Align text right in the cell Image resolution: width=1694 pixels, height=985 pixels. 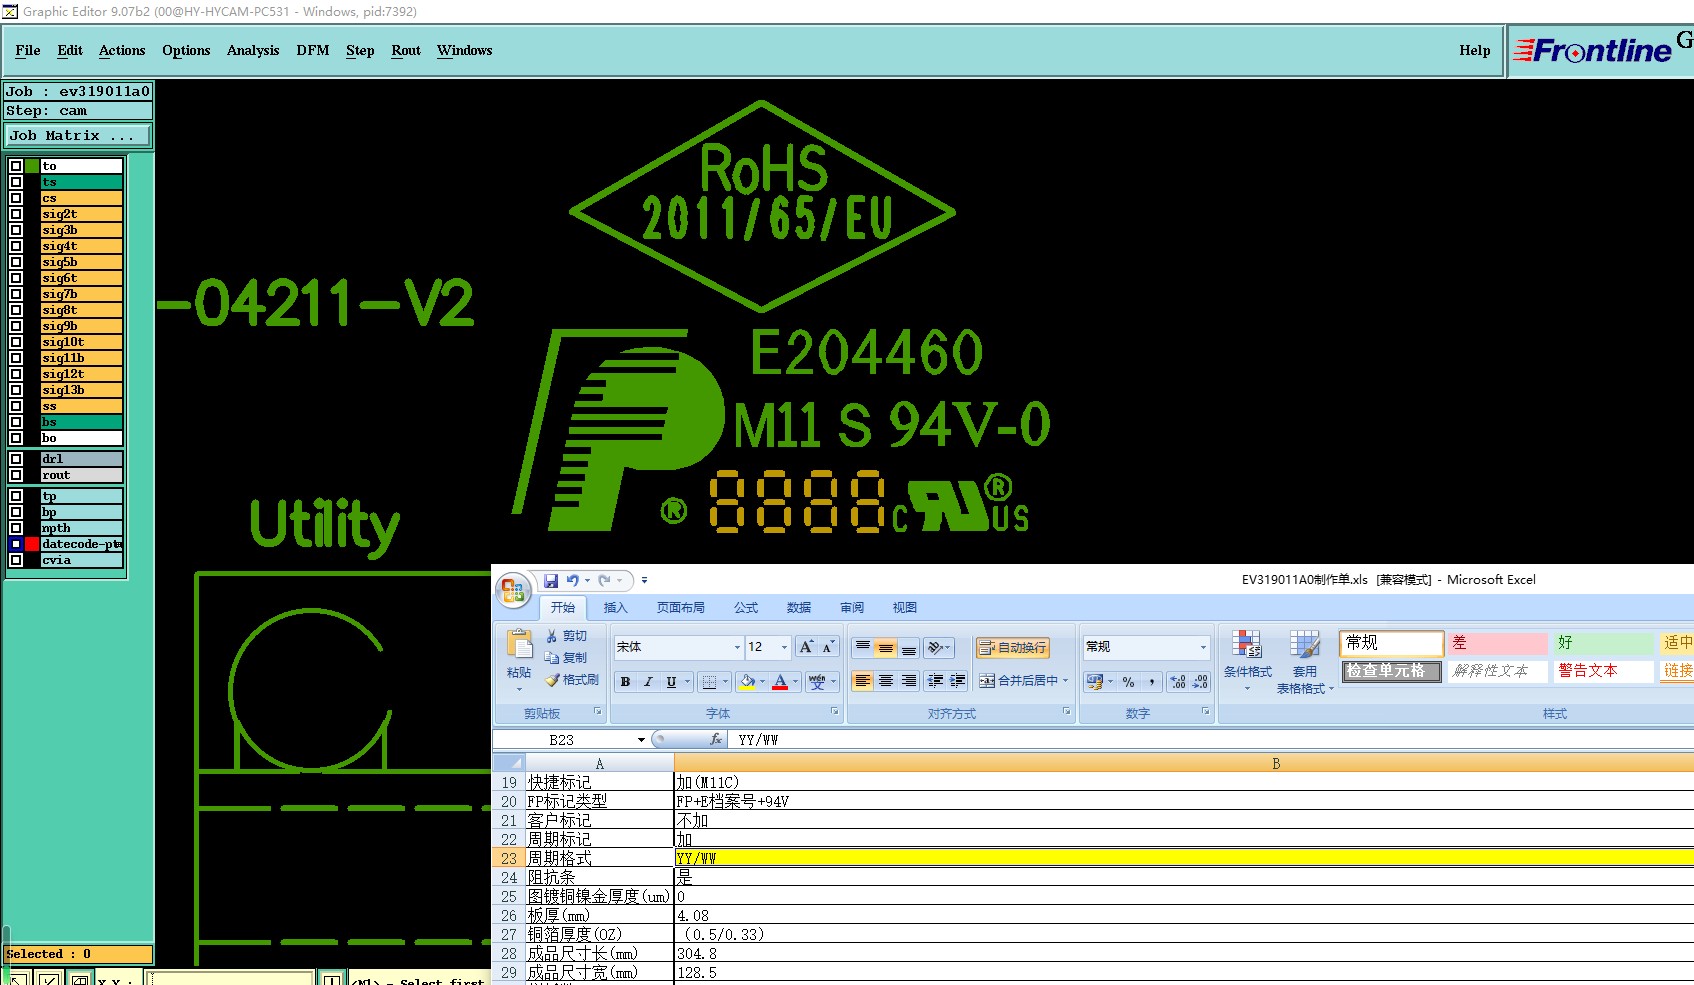coord(909,681)
